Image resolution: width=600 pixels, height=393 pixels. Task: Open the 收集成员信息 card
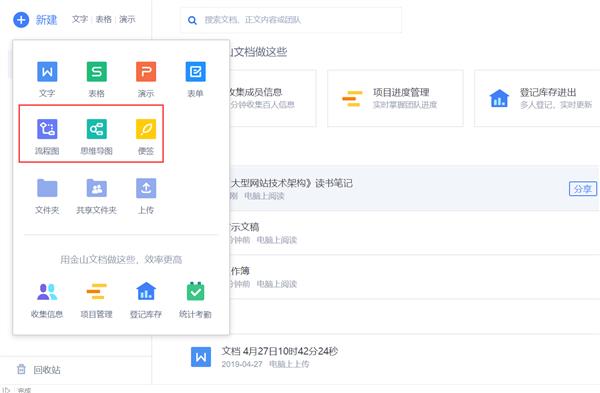click(x=273, y=98)
